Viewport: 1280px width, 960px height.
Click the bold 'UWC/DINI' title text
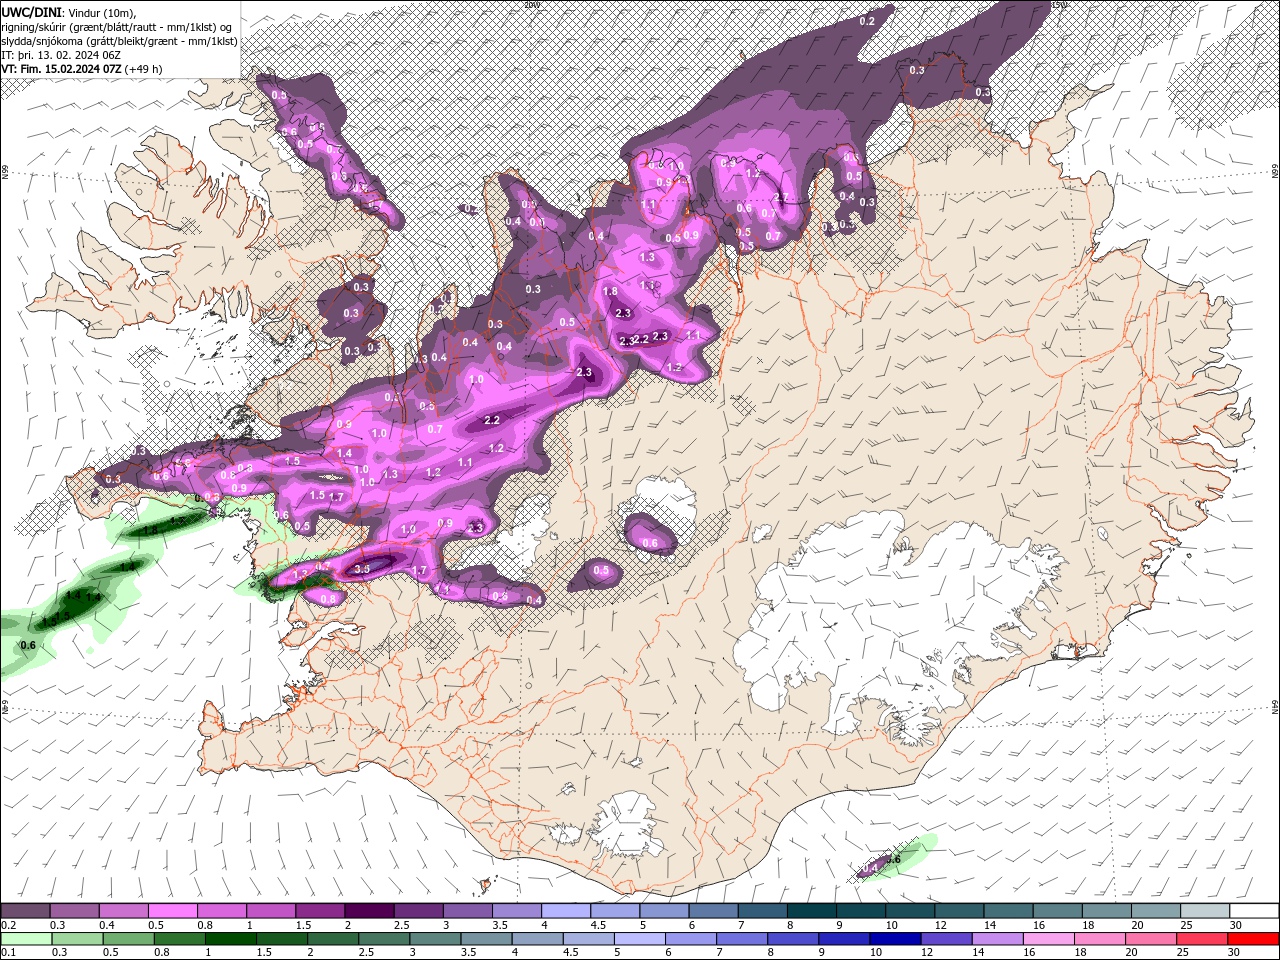[32, 13]
